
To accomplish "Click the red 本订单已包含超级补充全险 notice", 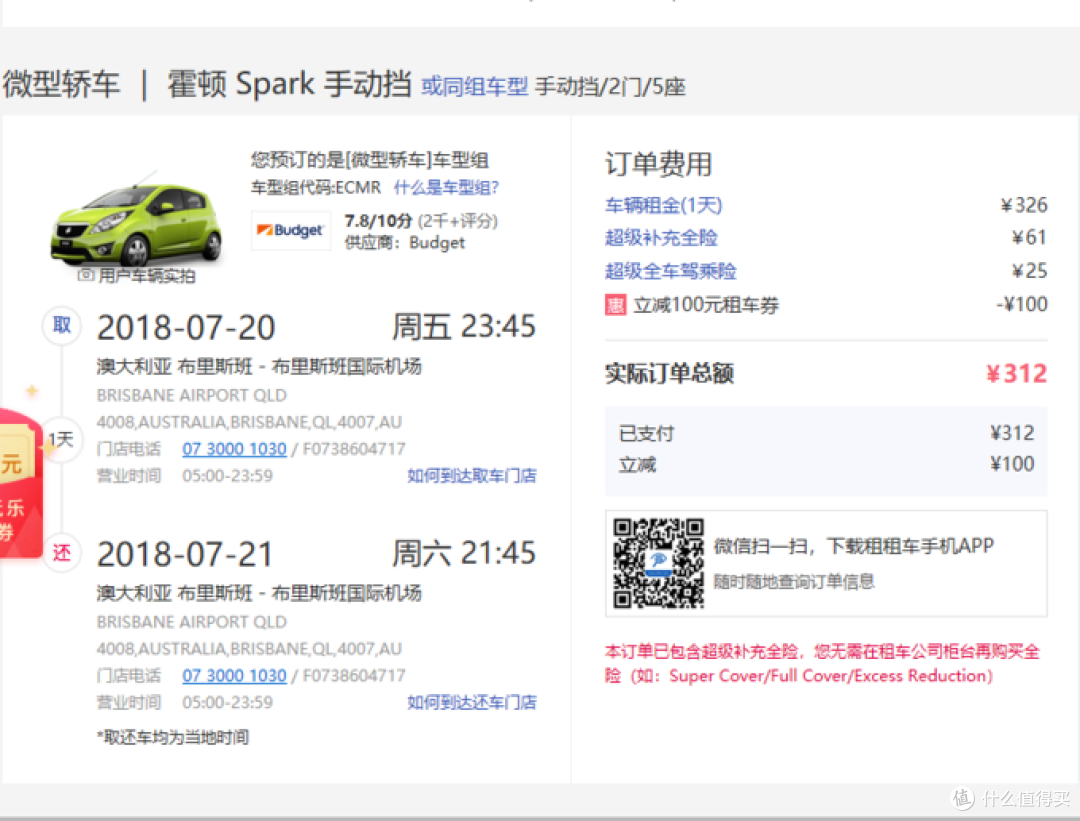I will click(822, 663).
